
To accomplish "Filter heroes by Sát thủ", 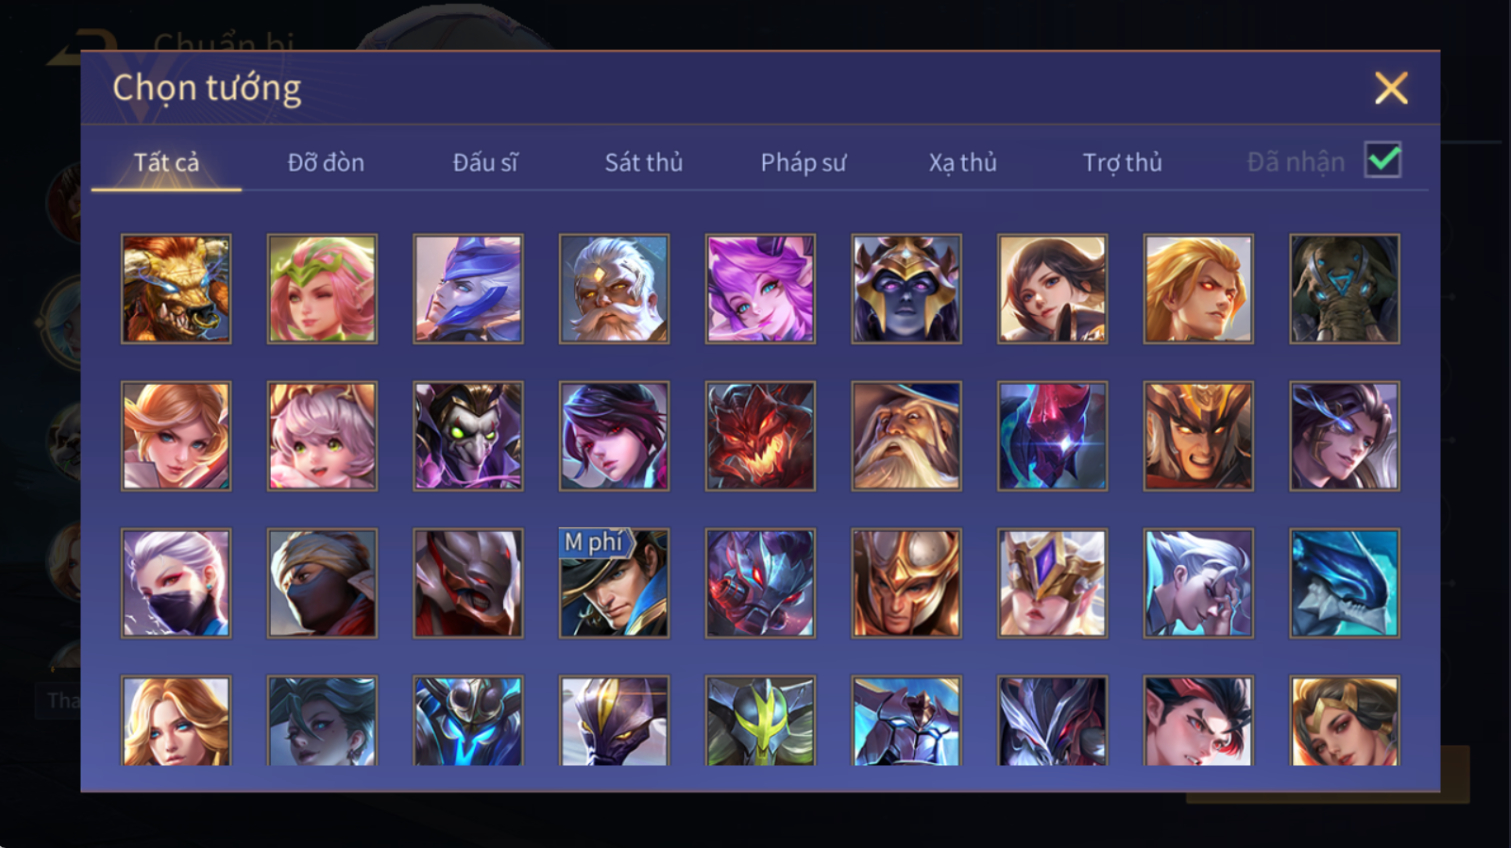I will point(644,162).
